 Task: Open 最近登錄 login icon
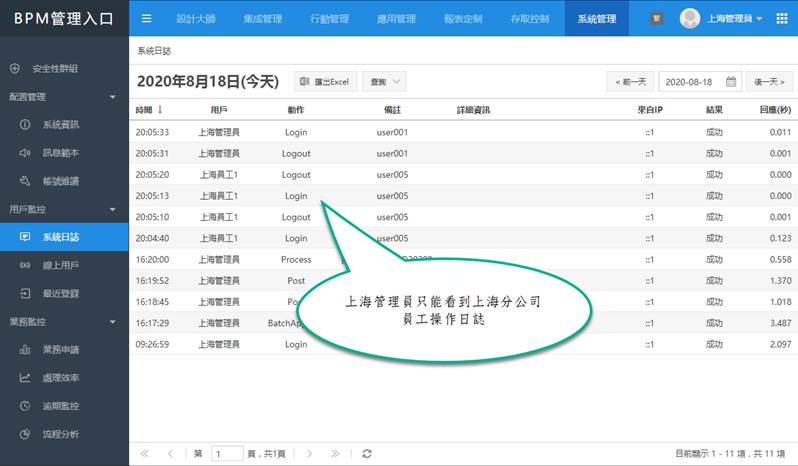[x=25, y=293]
